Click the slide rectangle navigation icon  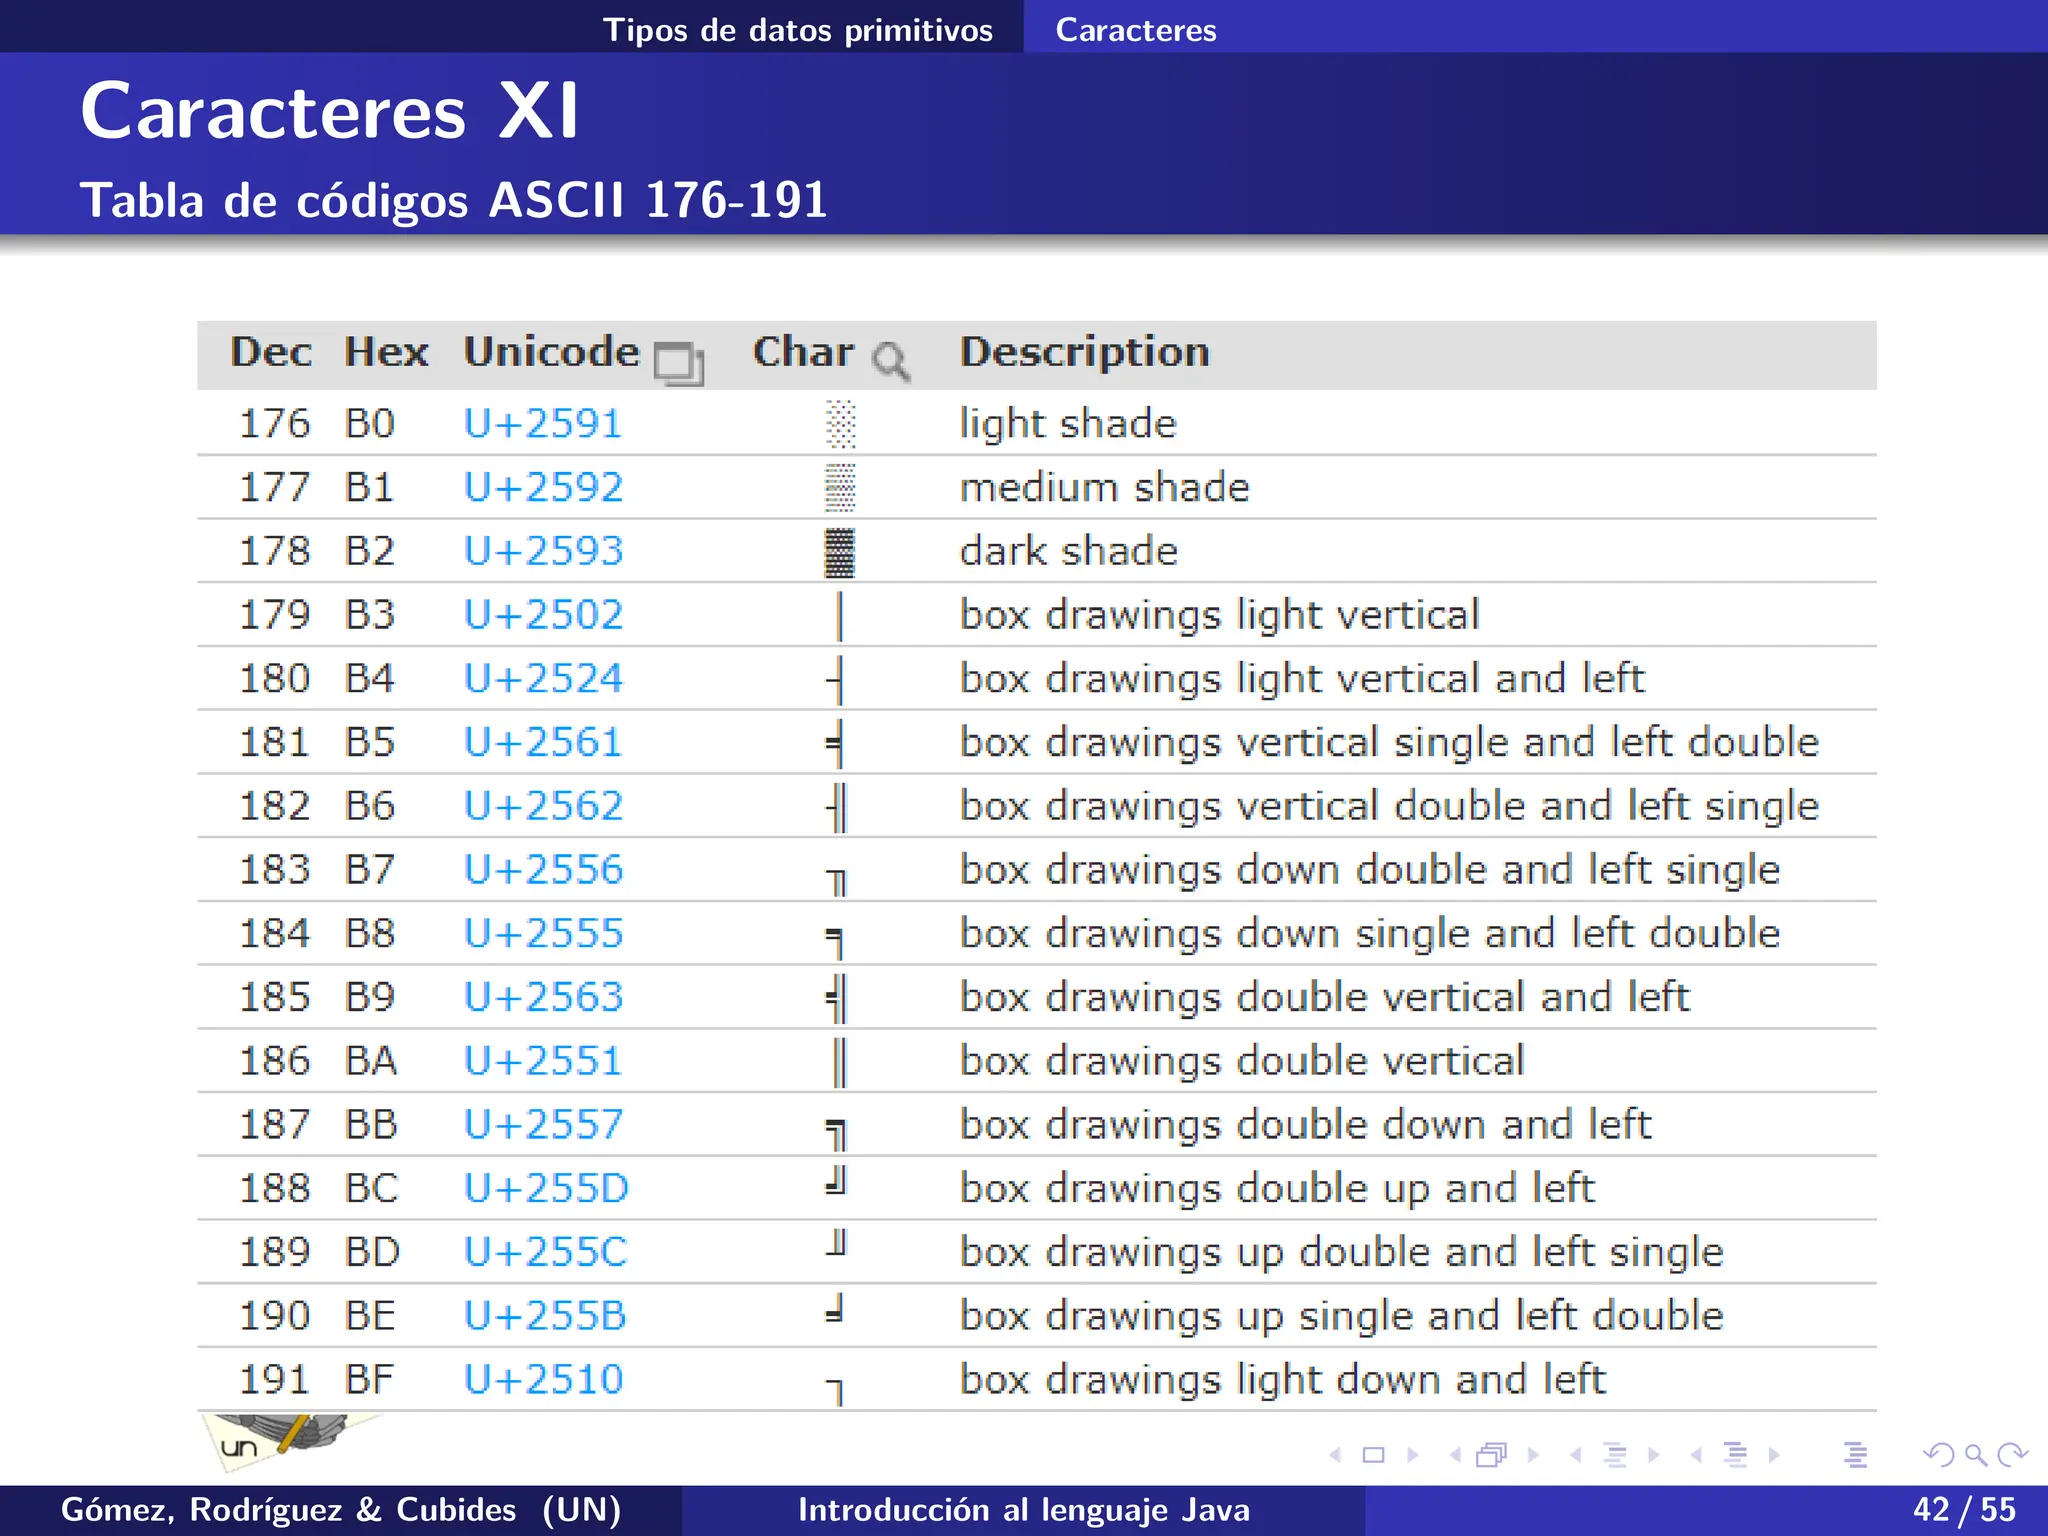tap(1374, 1455)
